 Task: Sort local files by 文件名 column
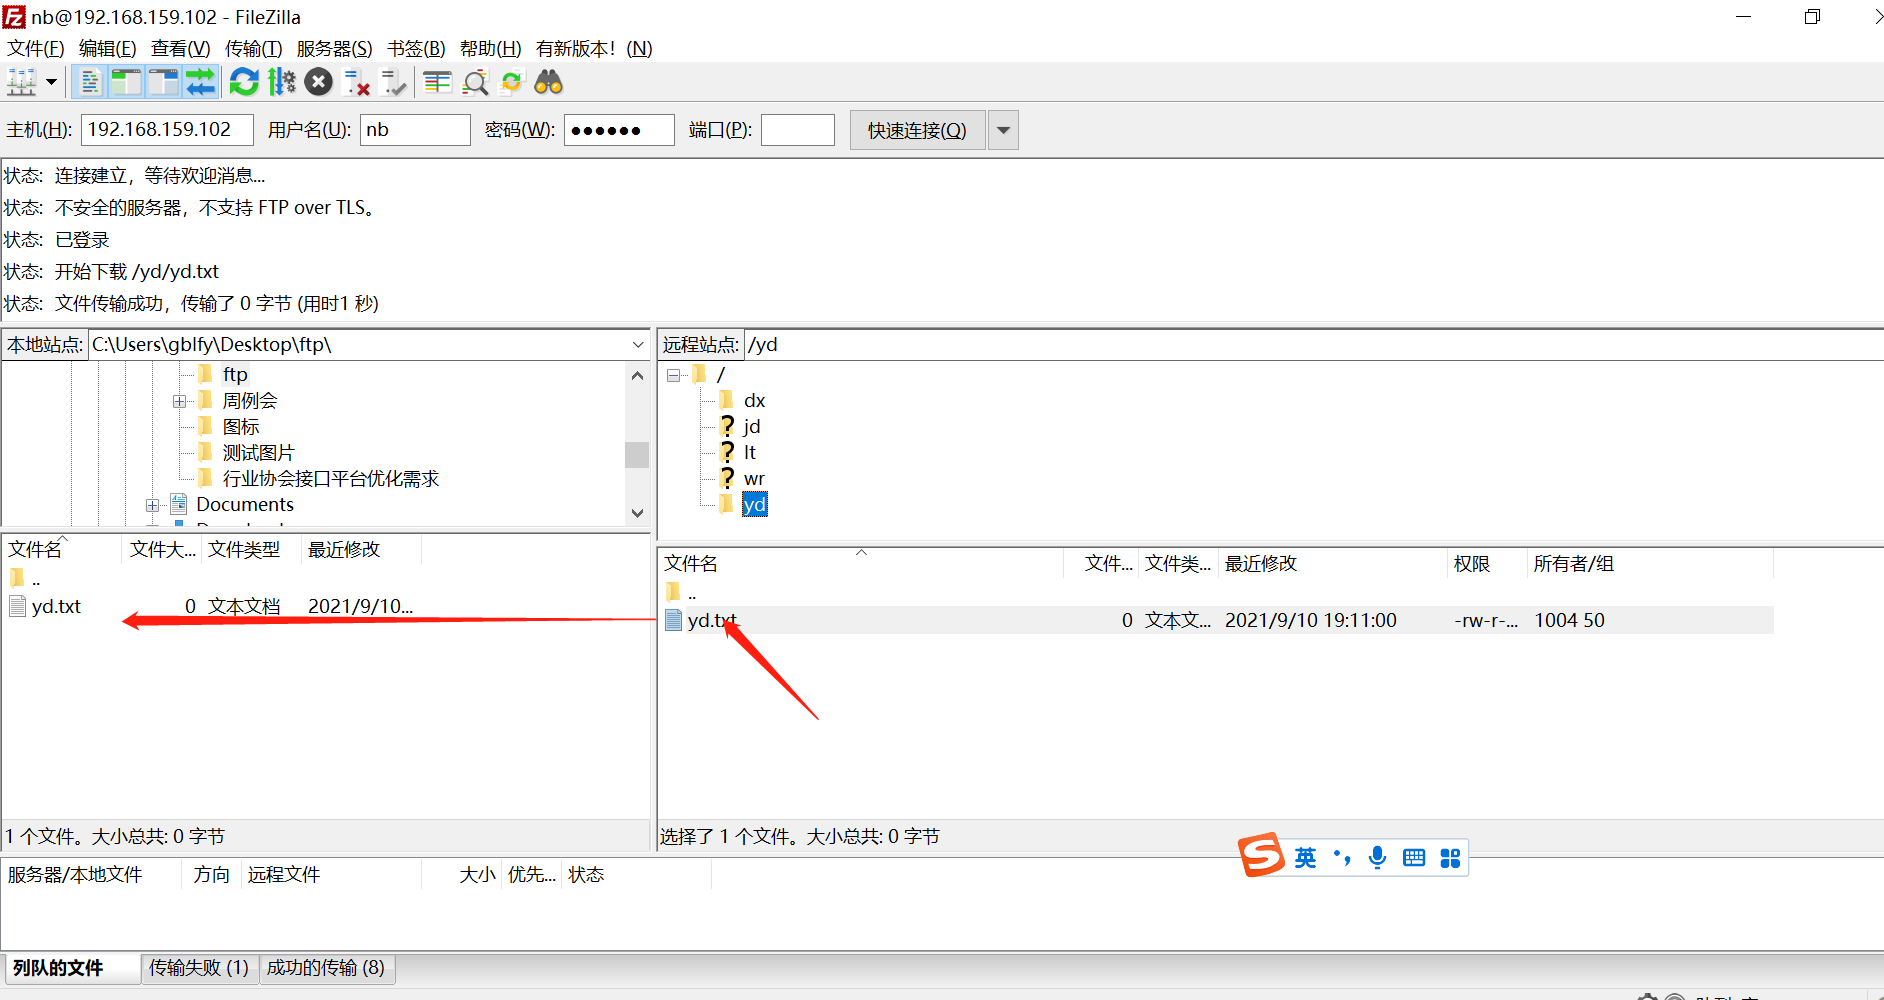tap(62, 550)
